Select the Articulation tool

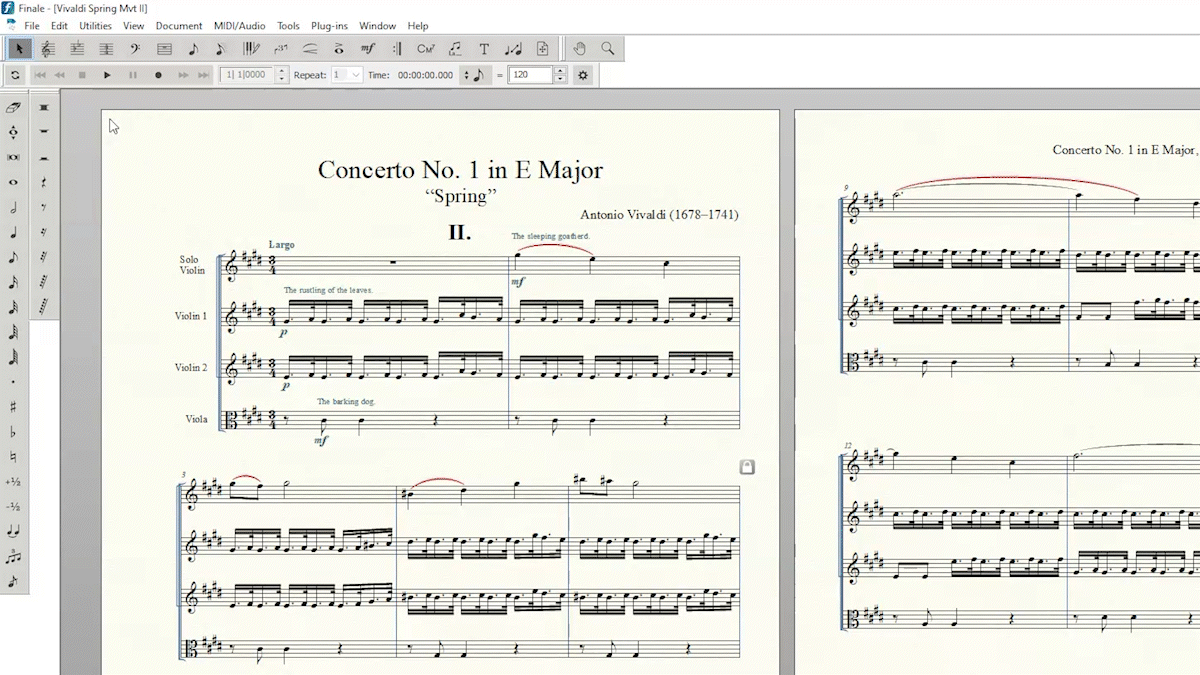(x=339, y=48)
